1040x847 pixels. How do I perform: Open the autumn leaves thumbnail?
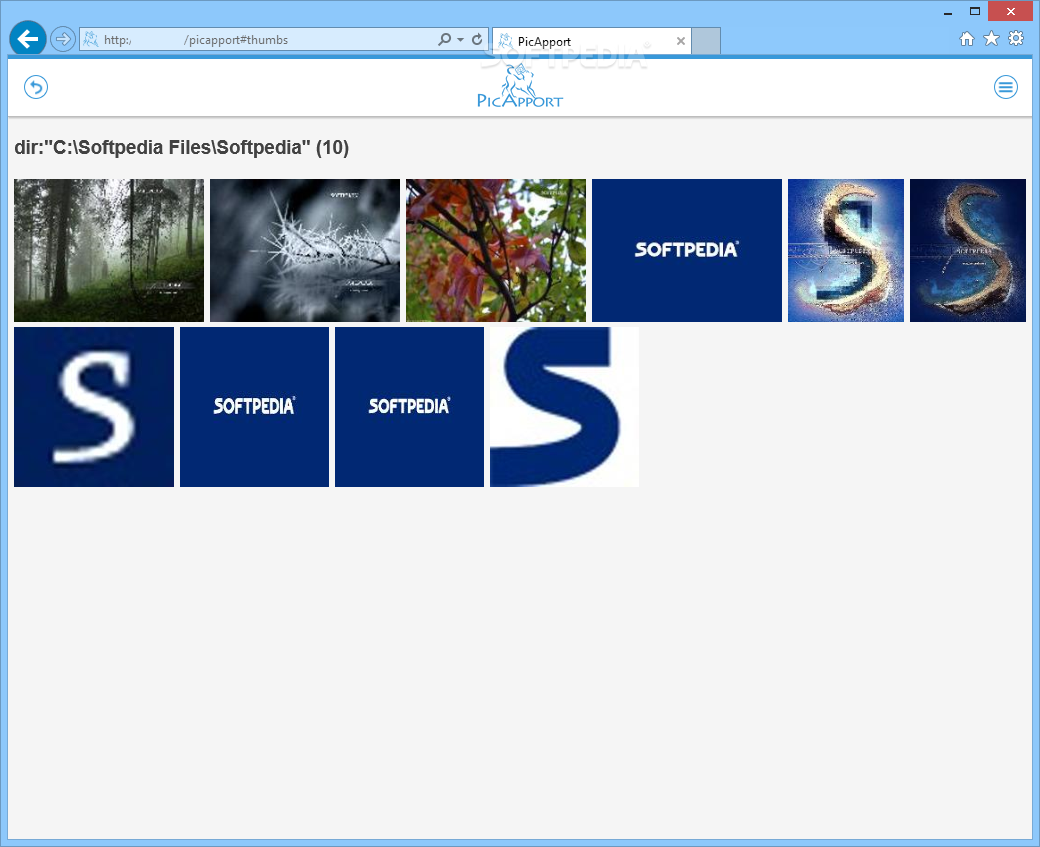[x=496, y=250]
